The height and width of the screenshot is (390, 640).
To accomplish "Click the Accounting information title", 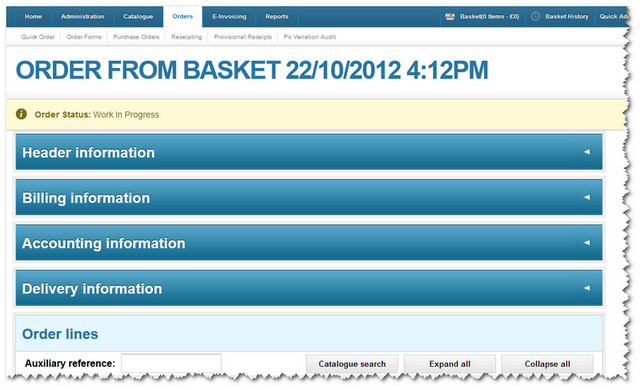I will coord(104,243).
